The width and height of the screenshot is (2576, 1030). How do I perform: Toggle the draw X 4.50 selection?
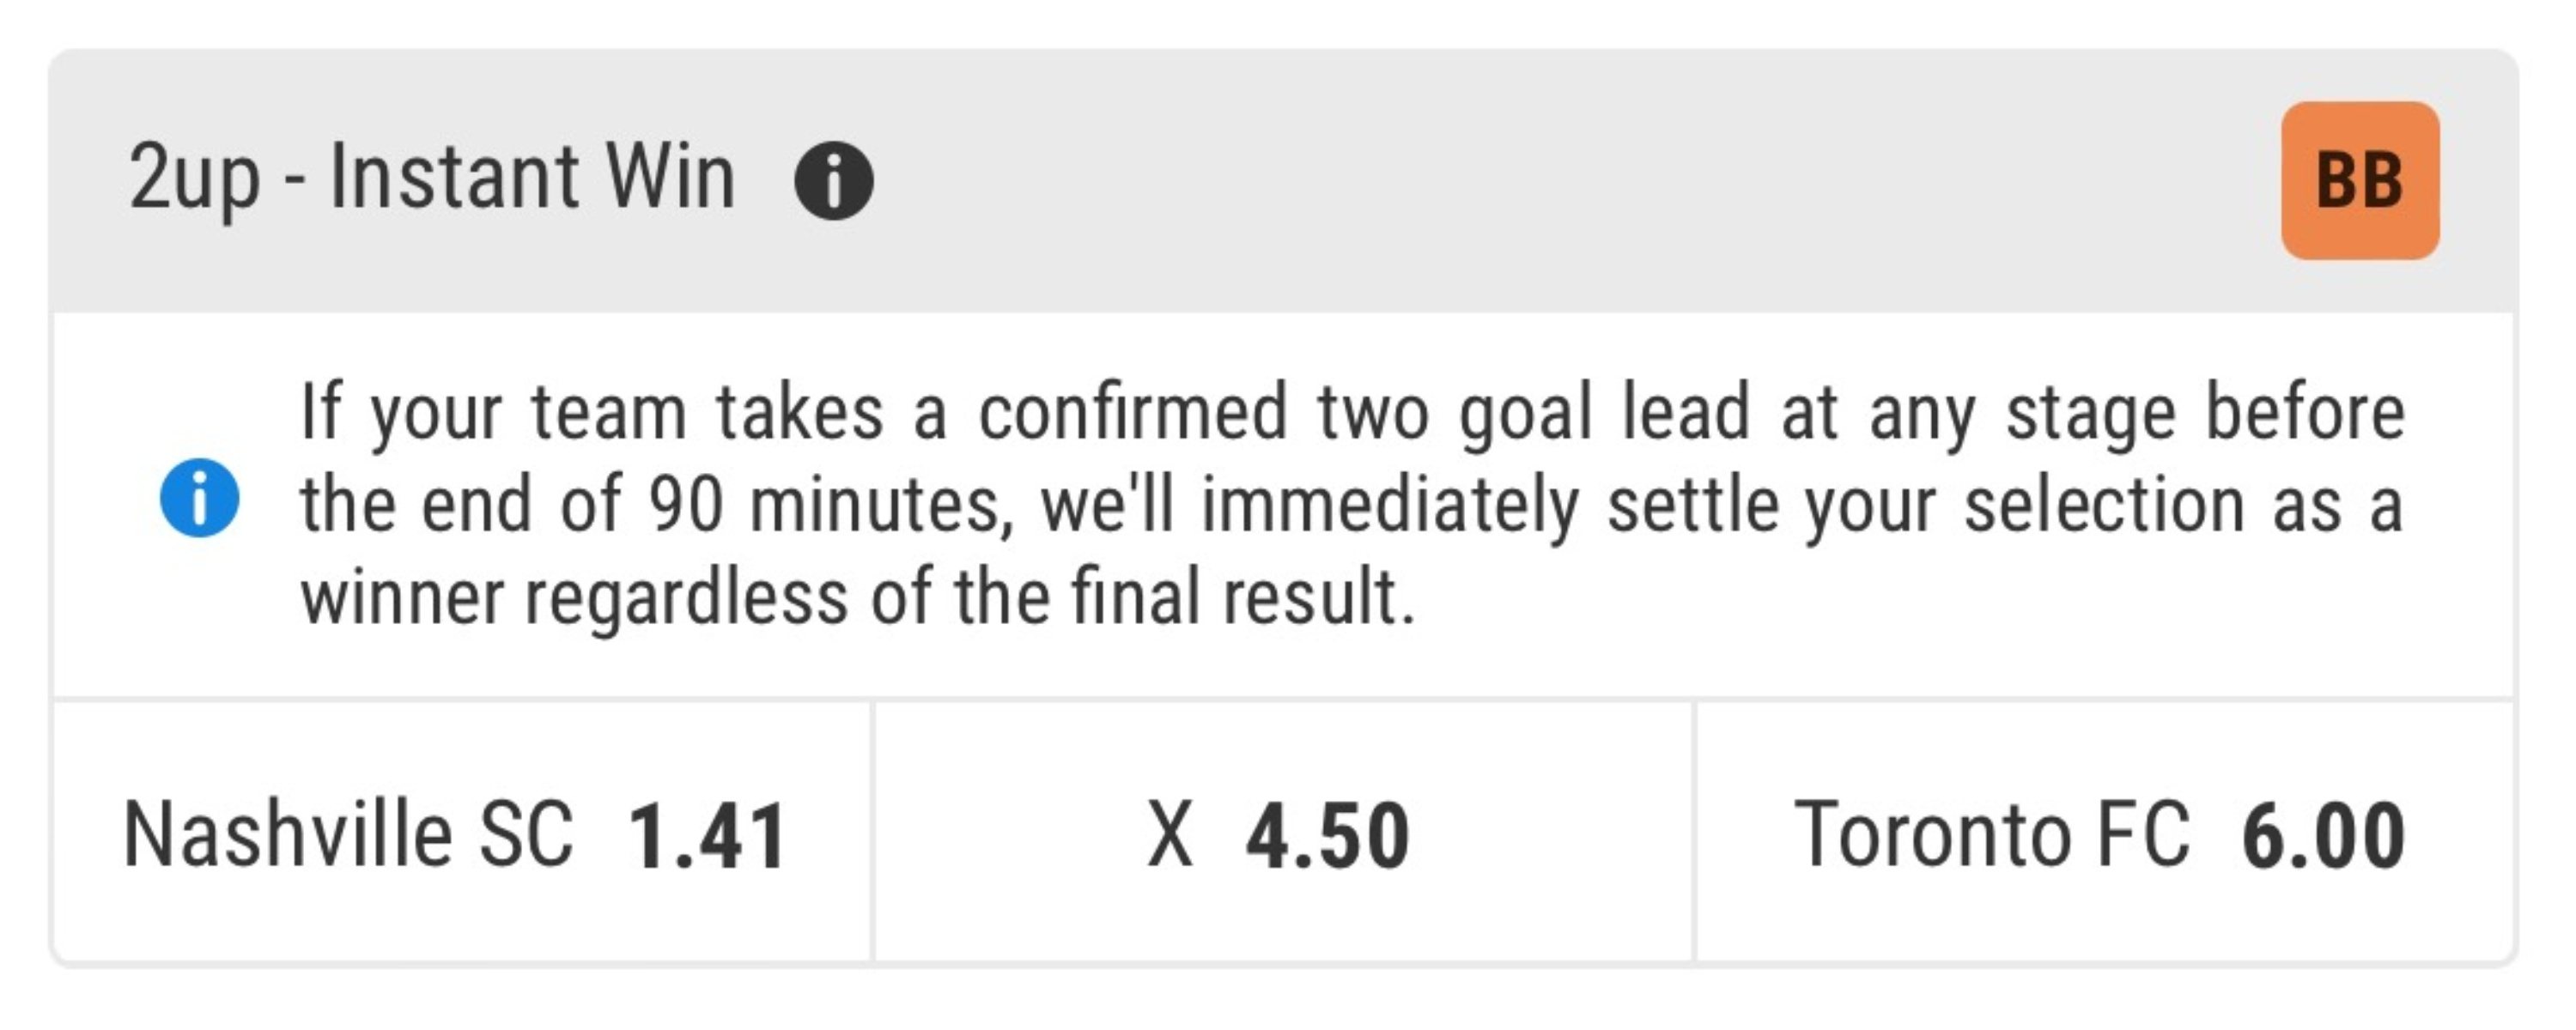pos(1282,833)
